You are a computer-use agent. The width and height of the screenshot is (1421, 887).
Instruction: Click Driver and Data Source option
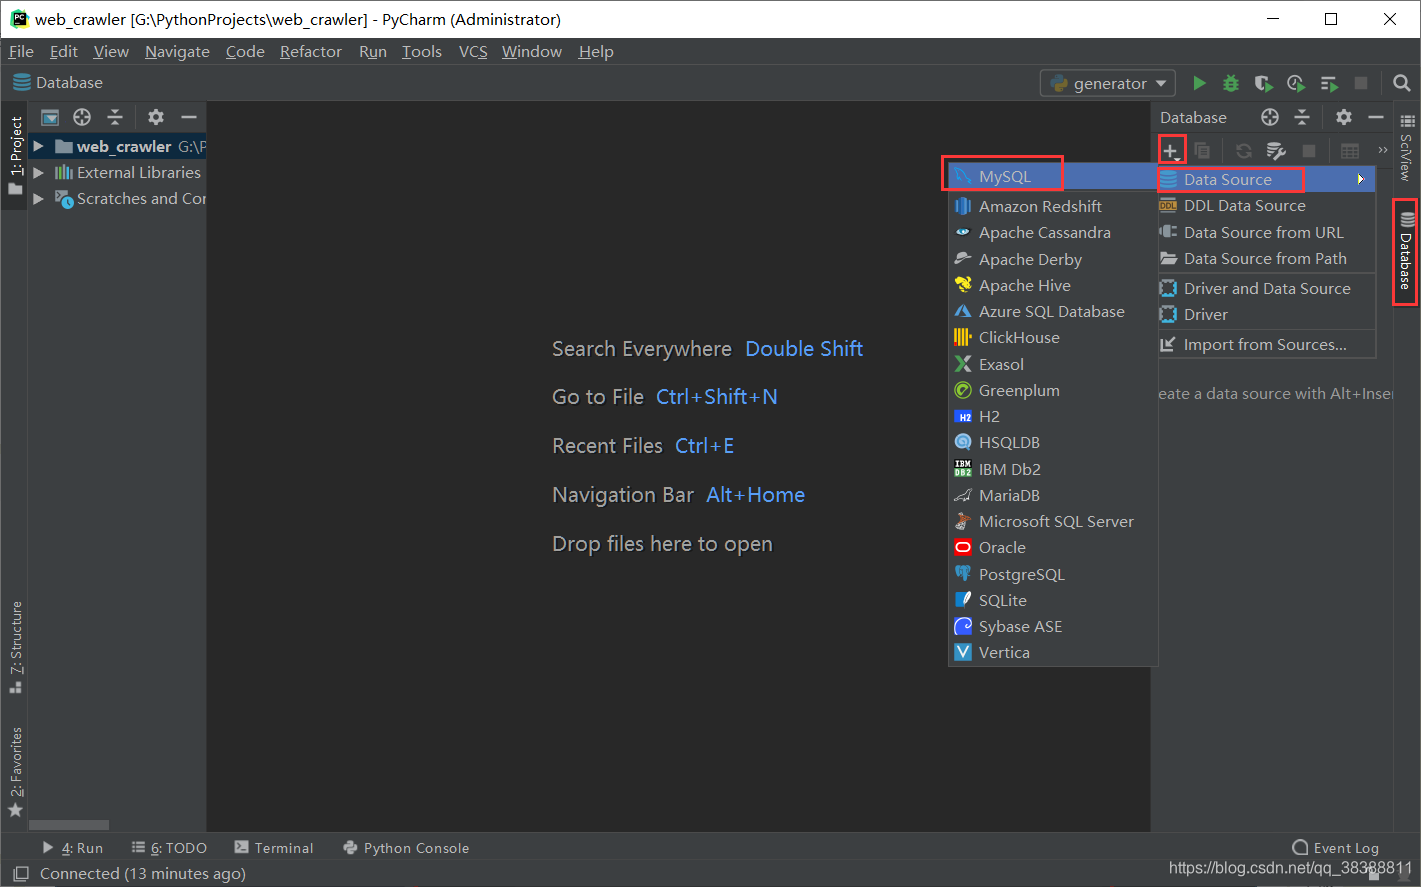click(x=1267, y=288)
